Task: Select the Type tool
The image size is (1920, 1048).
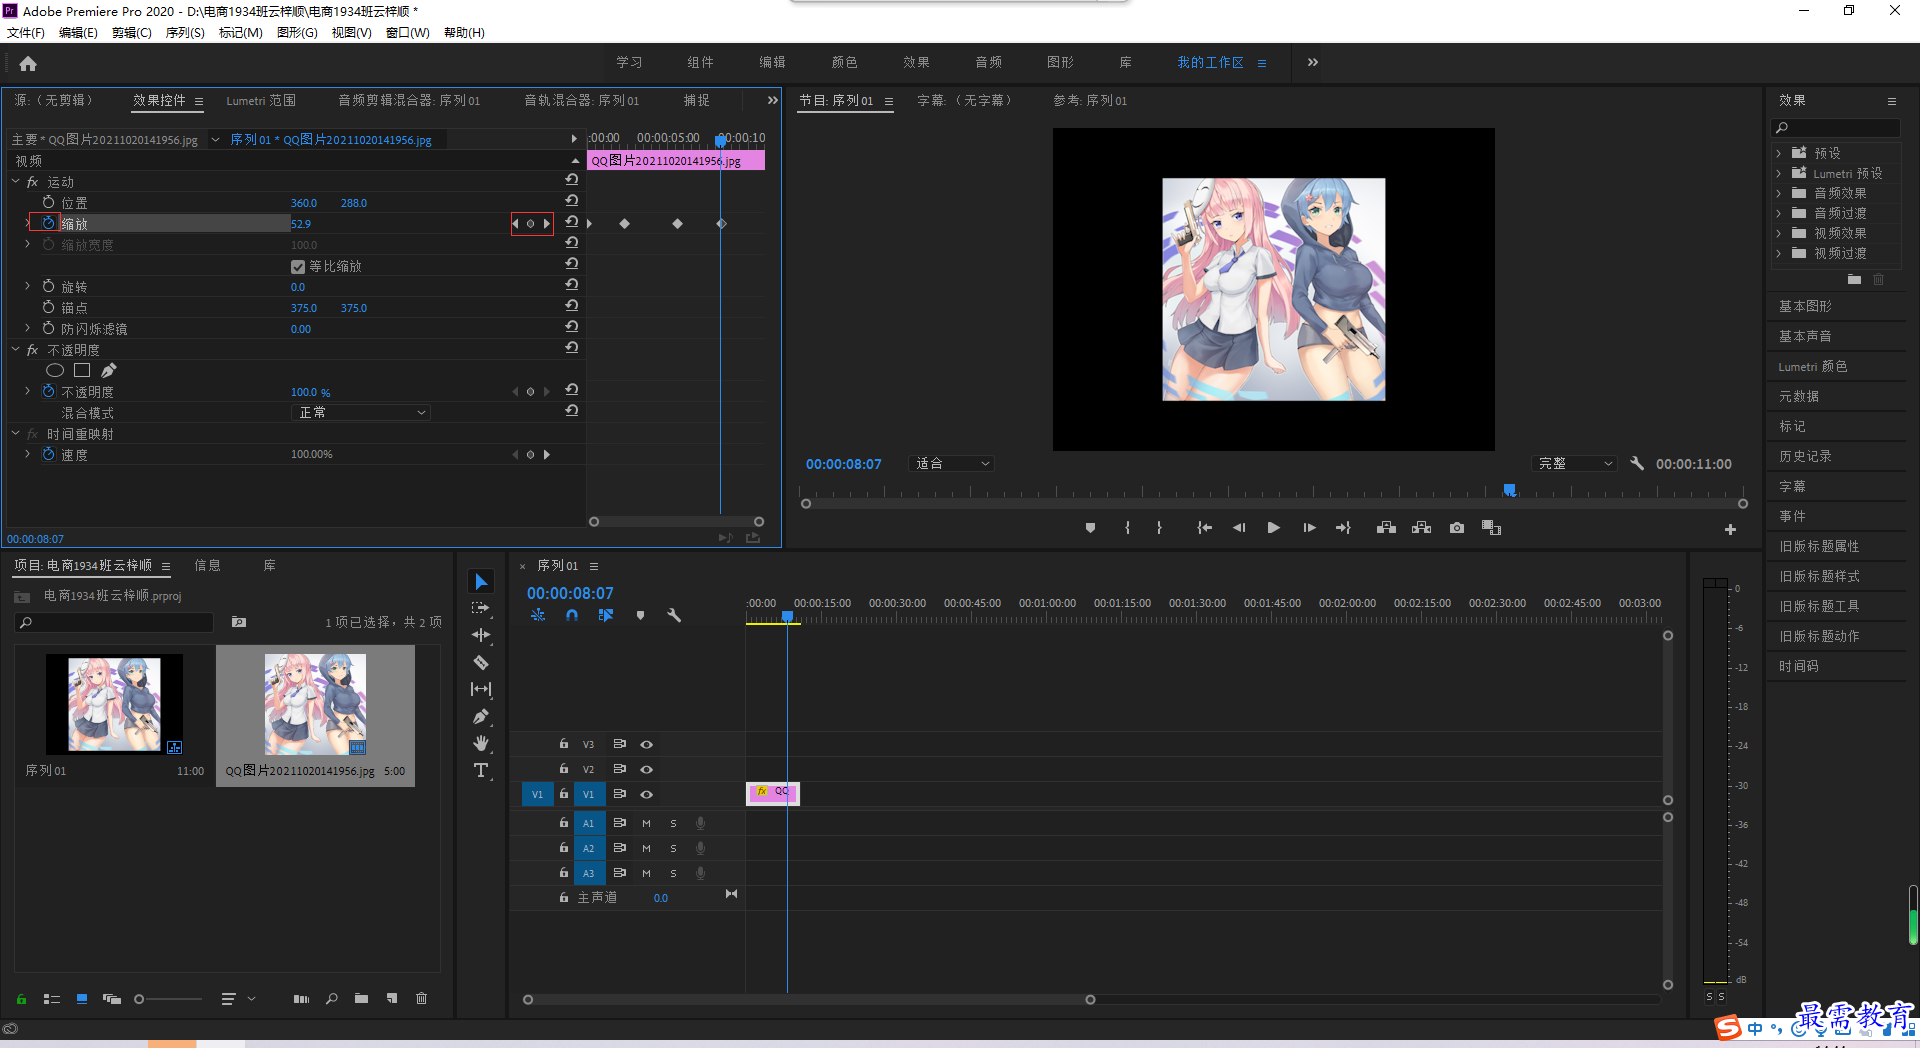Action: click(x=481, y=770)
